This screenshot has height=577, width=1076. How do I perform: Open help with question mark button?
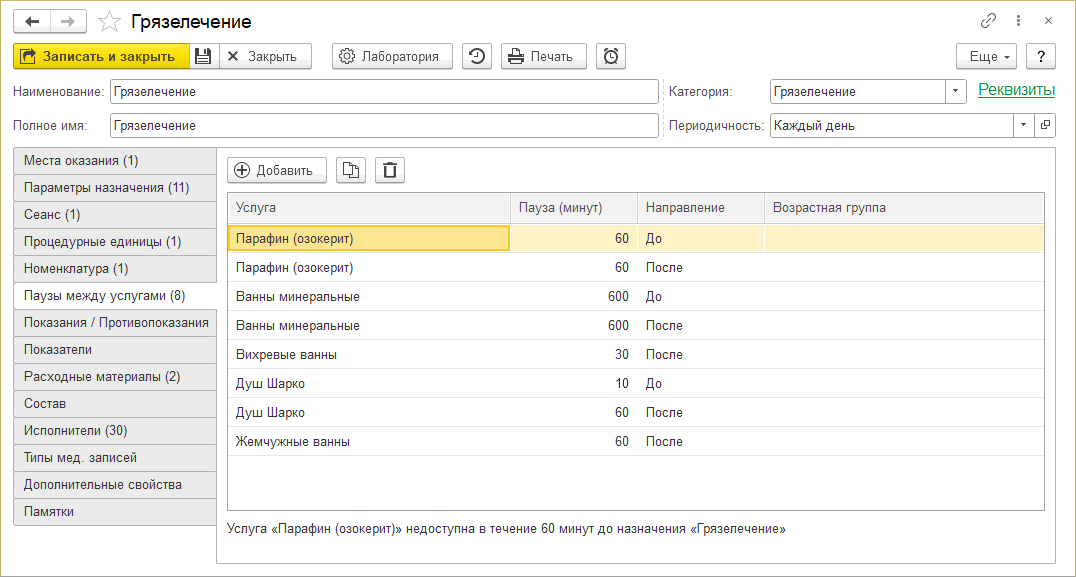1041,56
